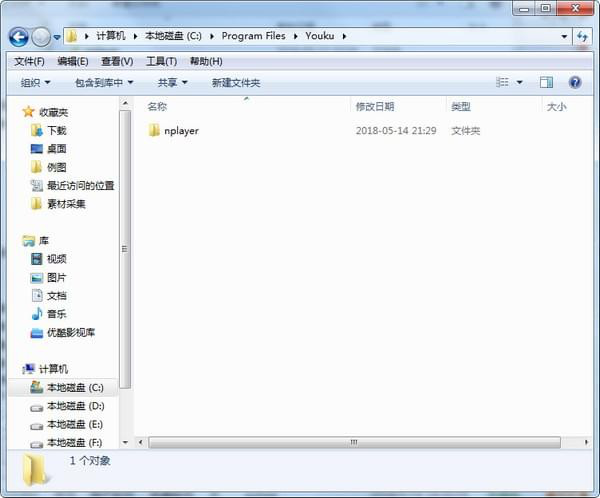
Task: Close the Youku Explorer window
Action: tap(576, 8)
